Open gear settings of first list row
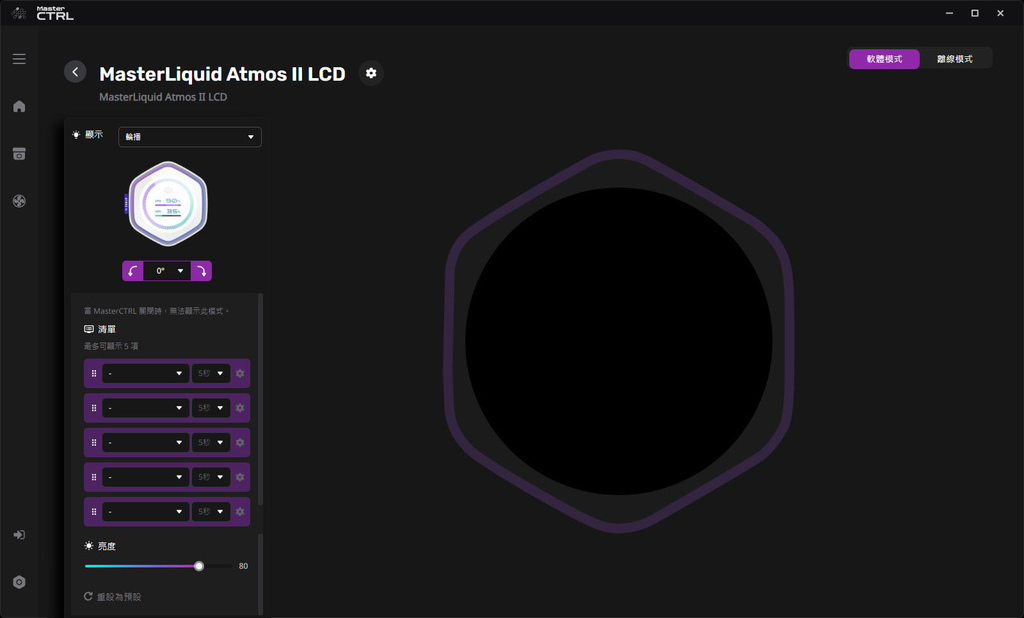This screenshot has width=1024, height=618. pos(240,374)
